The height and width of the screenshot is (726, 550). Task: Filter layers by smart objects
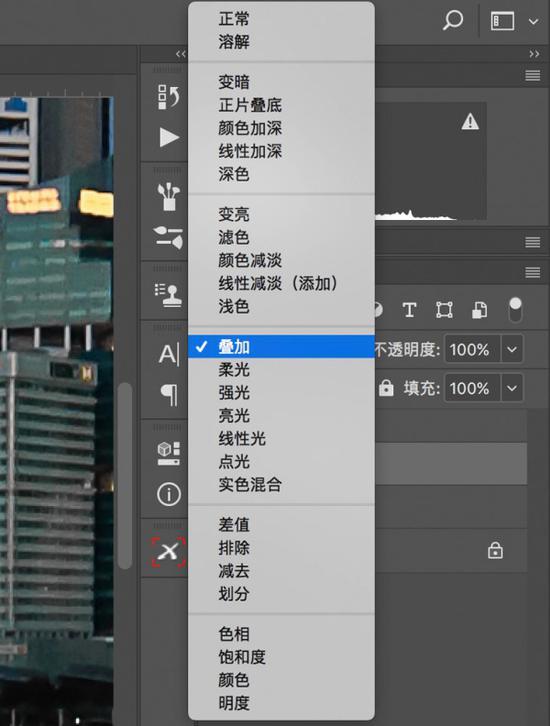click(x=479, y=310)
